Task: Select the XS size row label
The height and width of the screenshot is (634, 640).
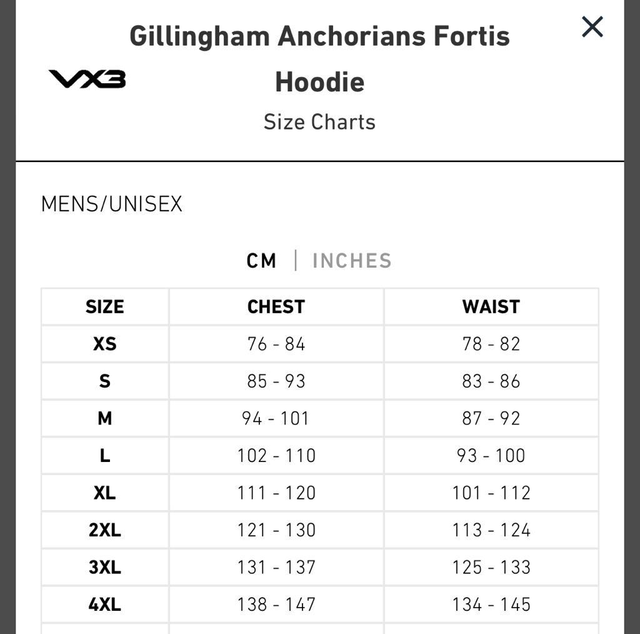Action: 105,344
